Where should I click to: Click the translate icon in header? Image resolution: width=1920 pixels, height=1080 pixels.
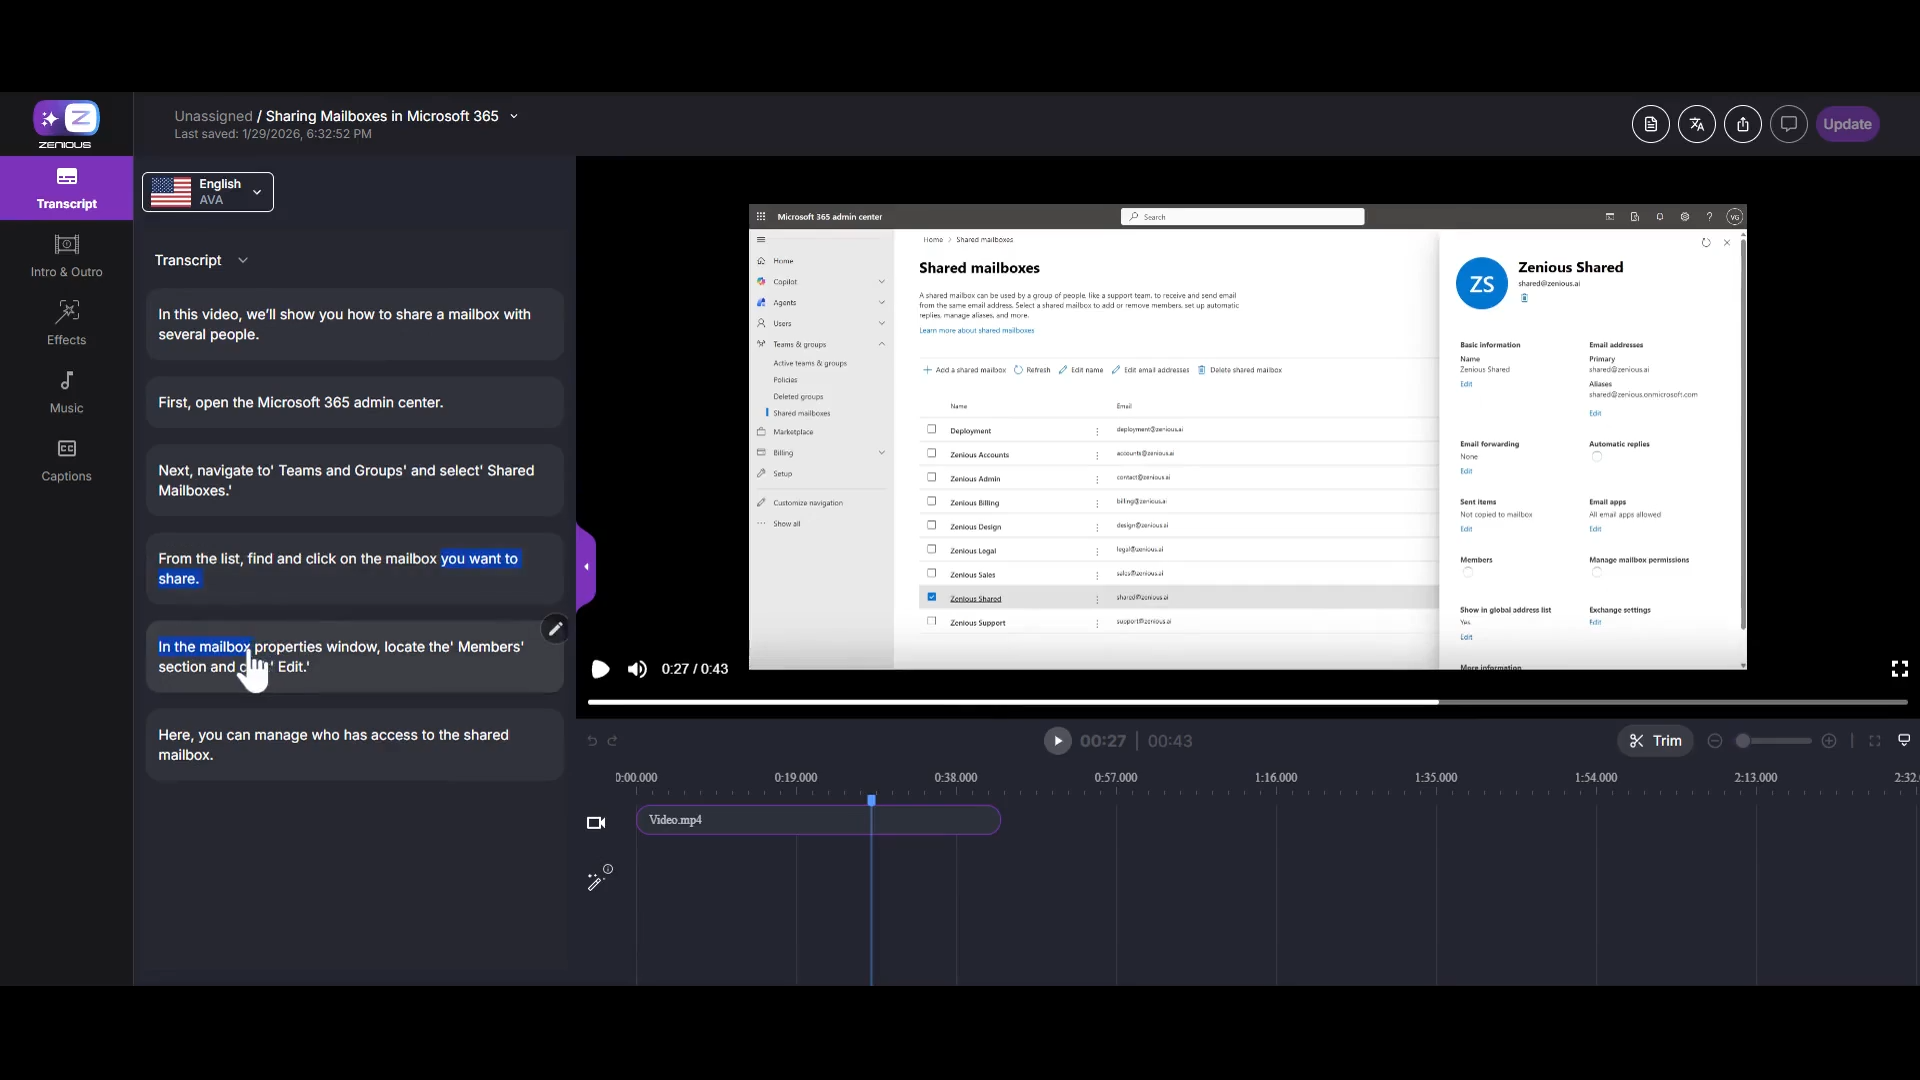coord(1696,124)
